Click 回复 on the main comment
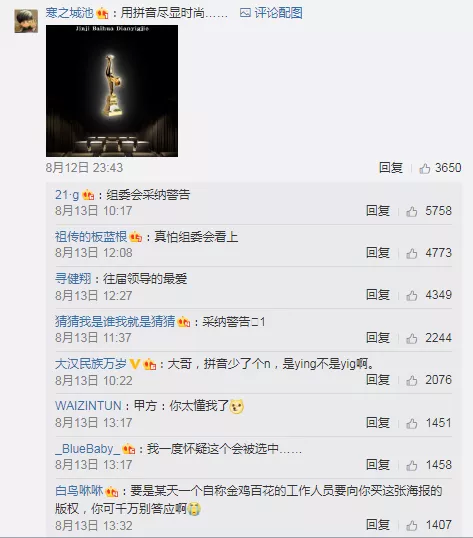473x538 pixels. 391,168
